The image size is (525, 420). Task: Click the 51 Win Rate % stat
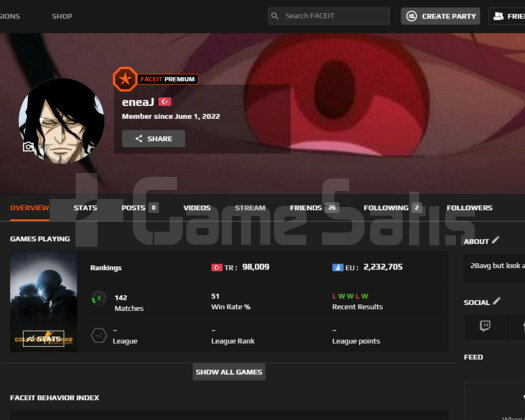tap(231, 301)
